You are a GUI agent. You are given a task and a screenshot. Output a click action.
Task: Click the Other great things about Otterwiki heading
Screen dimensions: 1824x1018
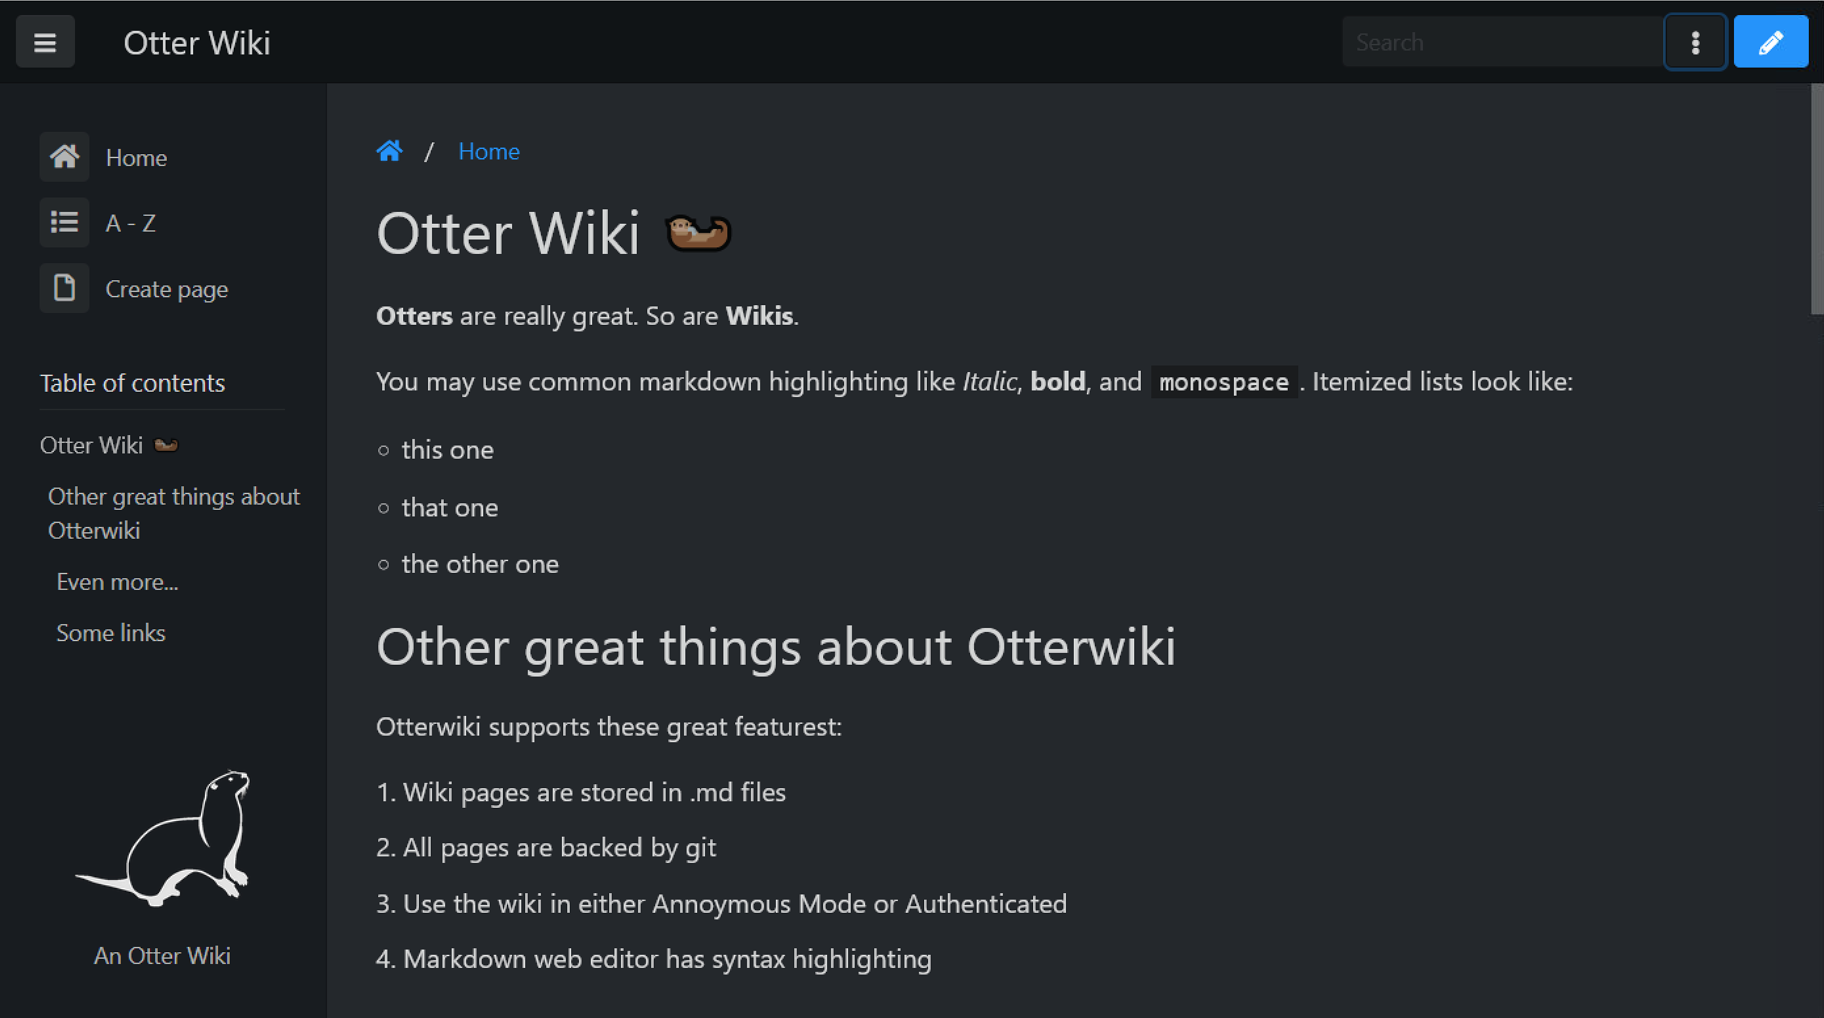[x=775, y=647]
